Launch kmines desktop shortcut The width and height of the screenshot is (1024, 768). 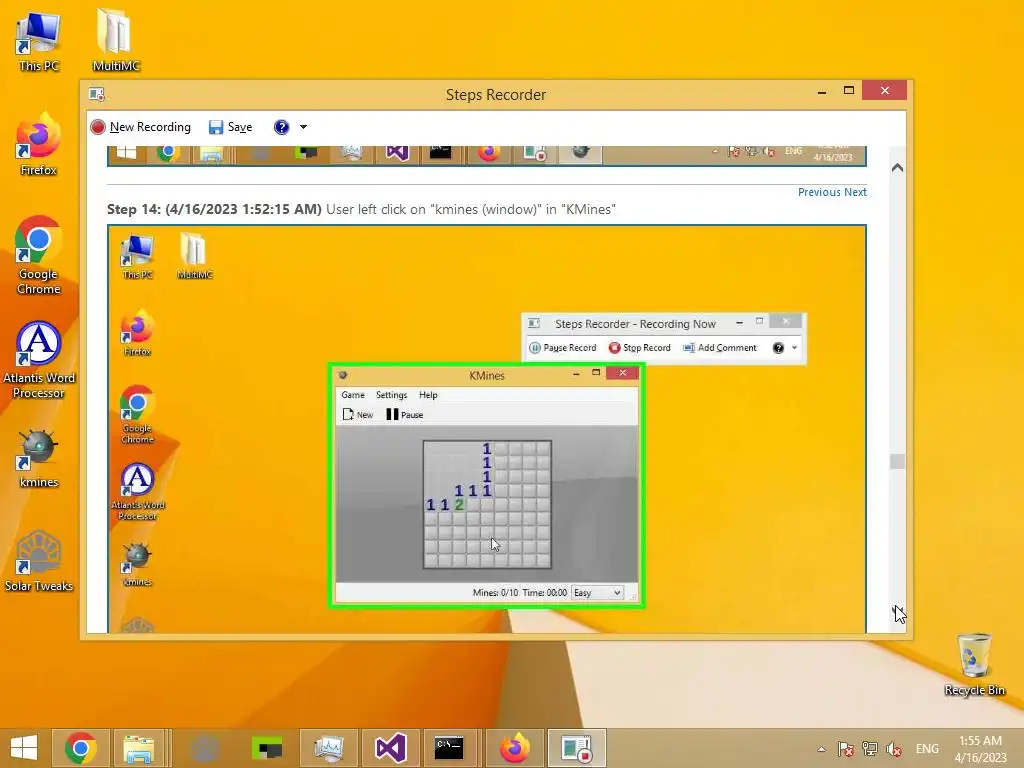coord(39,459)
